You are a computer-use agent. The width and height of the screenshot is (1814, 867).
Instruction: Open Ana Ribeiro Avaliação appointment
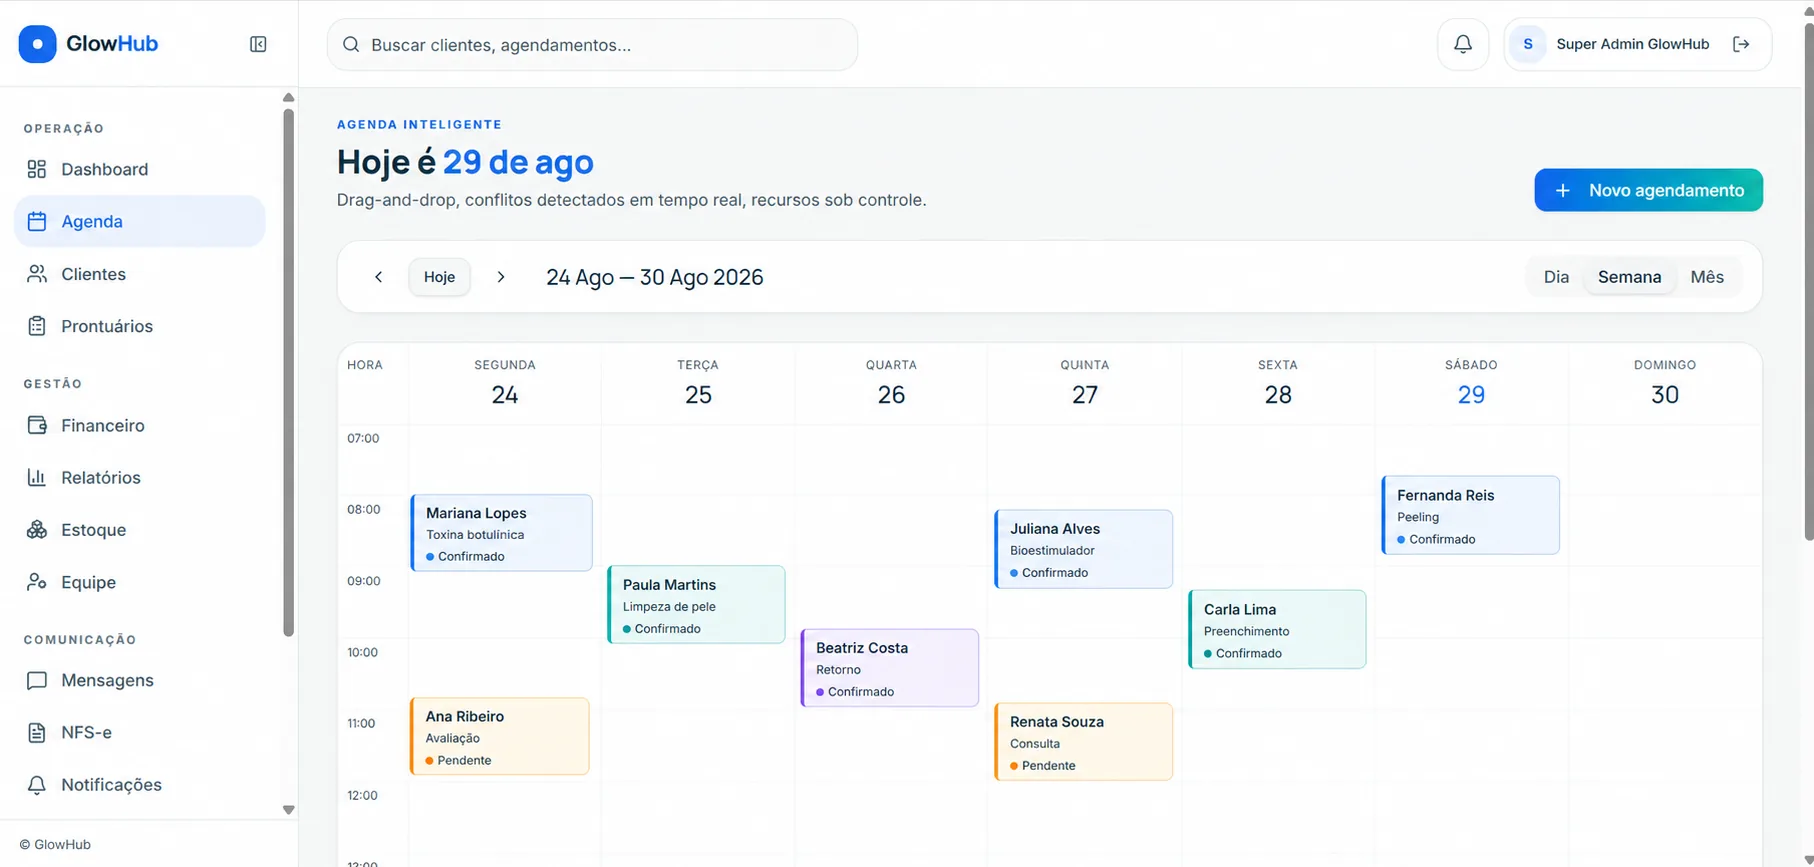(x=499, y=736)
